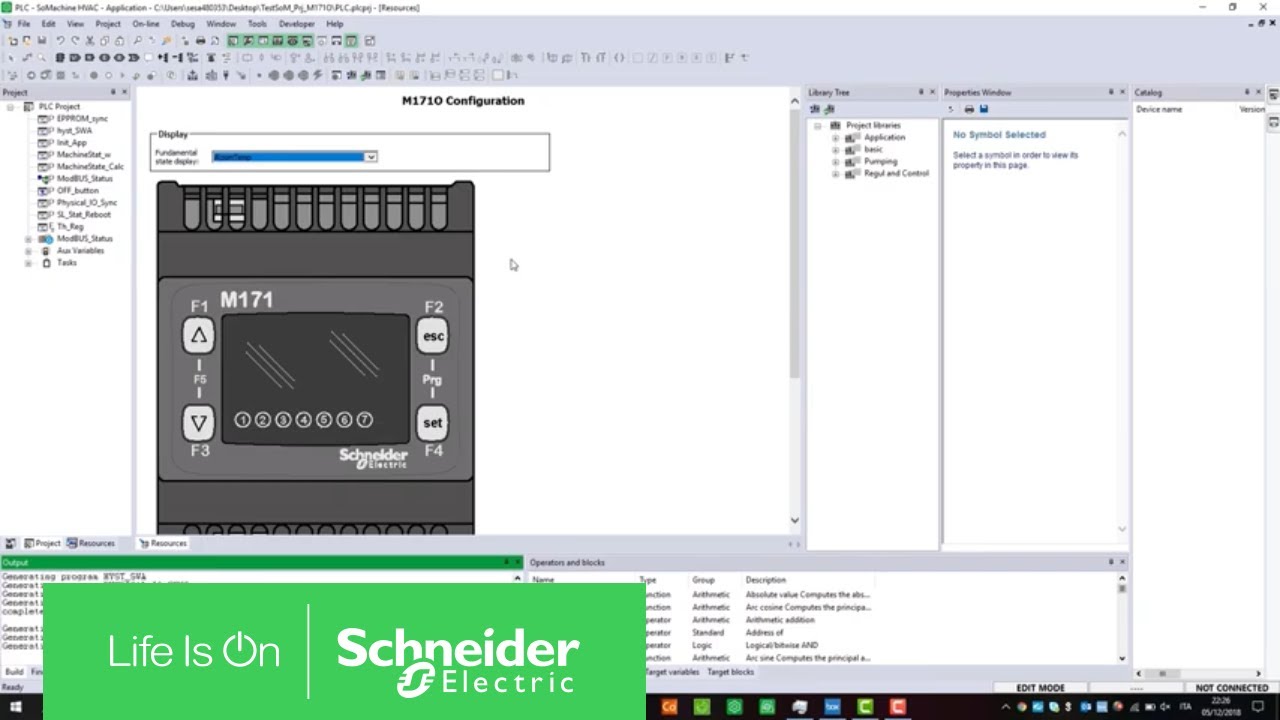Collapse the PLC Project tree node
The image size is (1280, 720).
point(10,106)
